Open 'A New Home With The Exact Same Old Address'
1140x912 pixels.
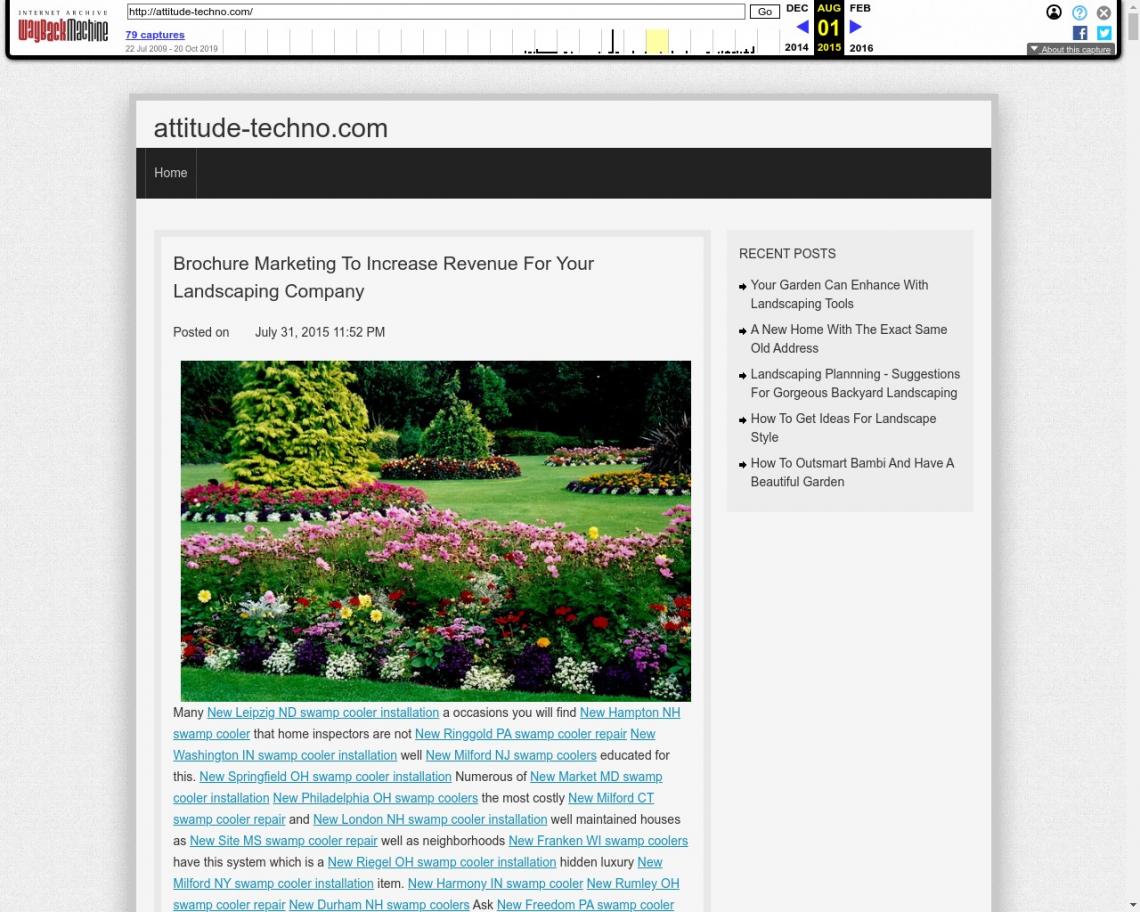click(848, 338)
